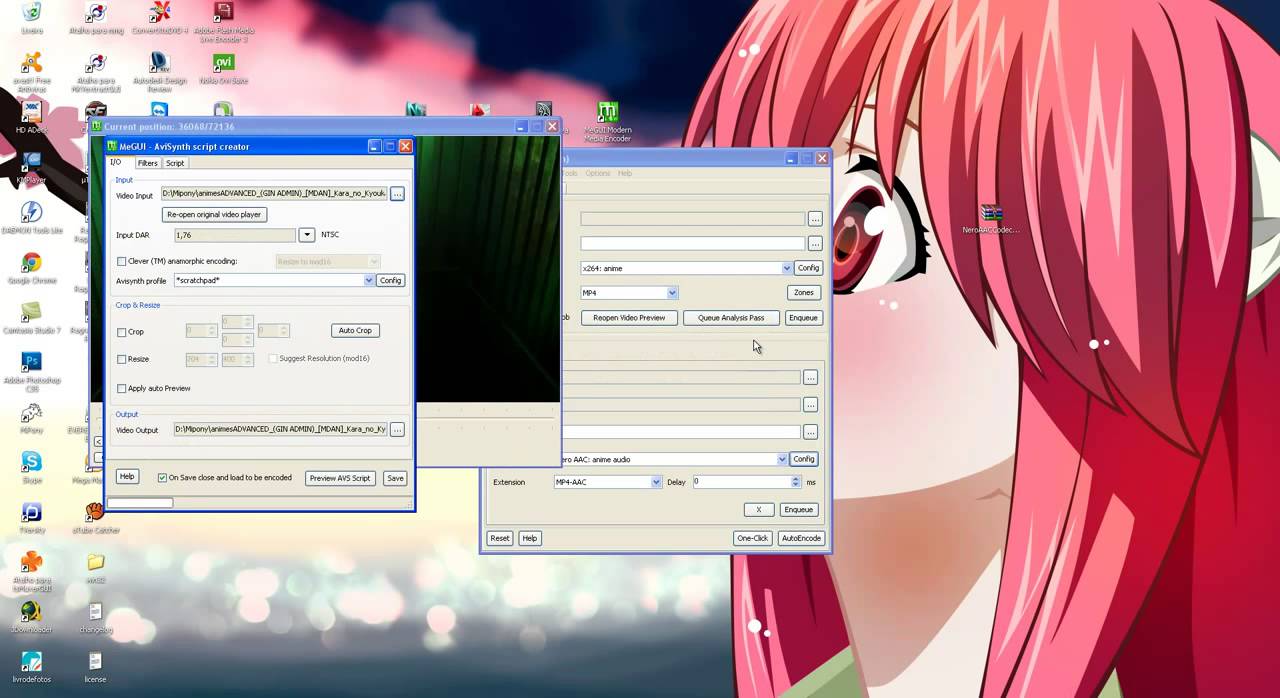This screenshot has width=1280, height=698.
Task: Expand the MP4-AAC extension dropdown
Action: pos(656,482)
